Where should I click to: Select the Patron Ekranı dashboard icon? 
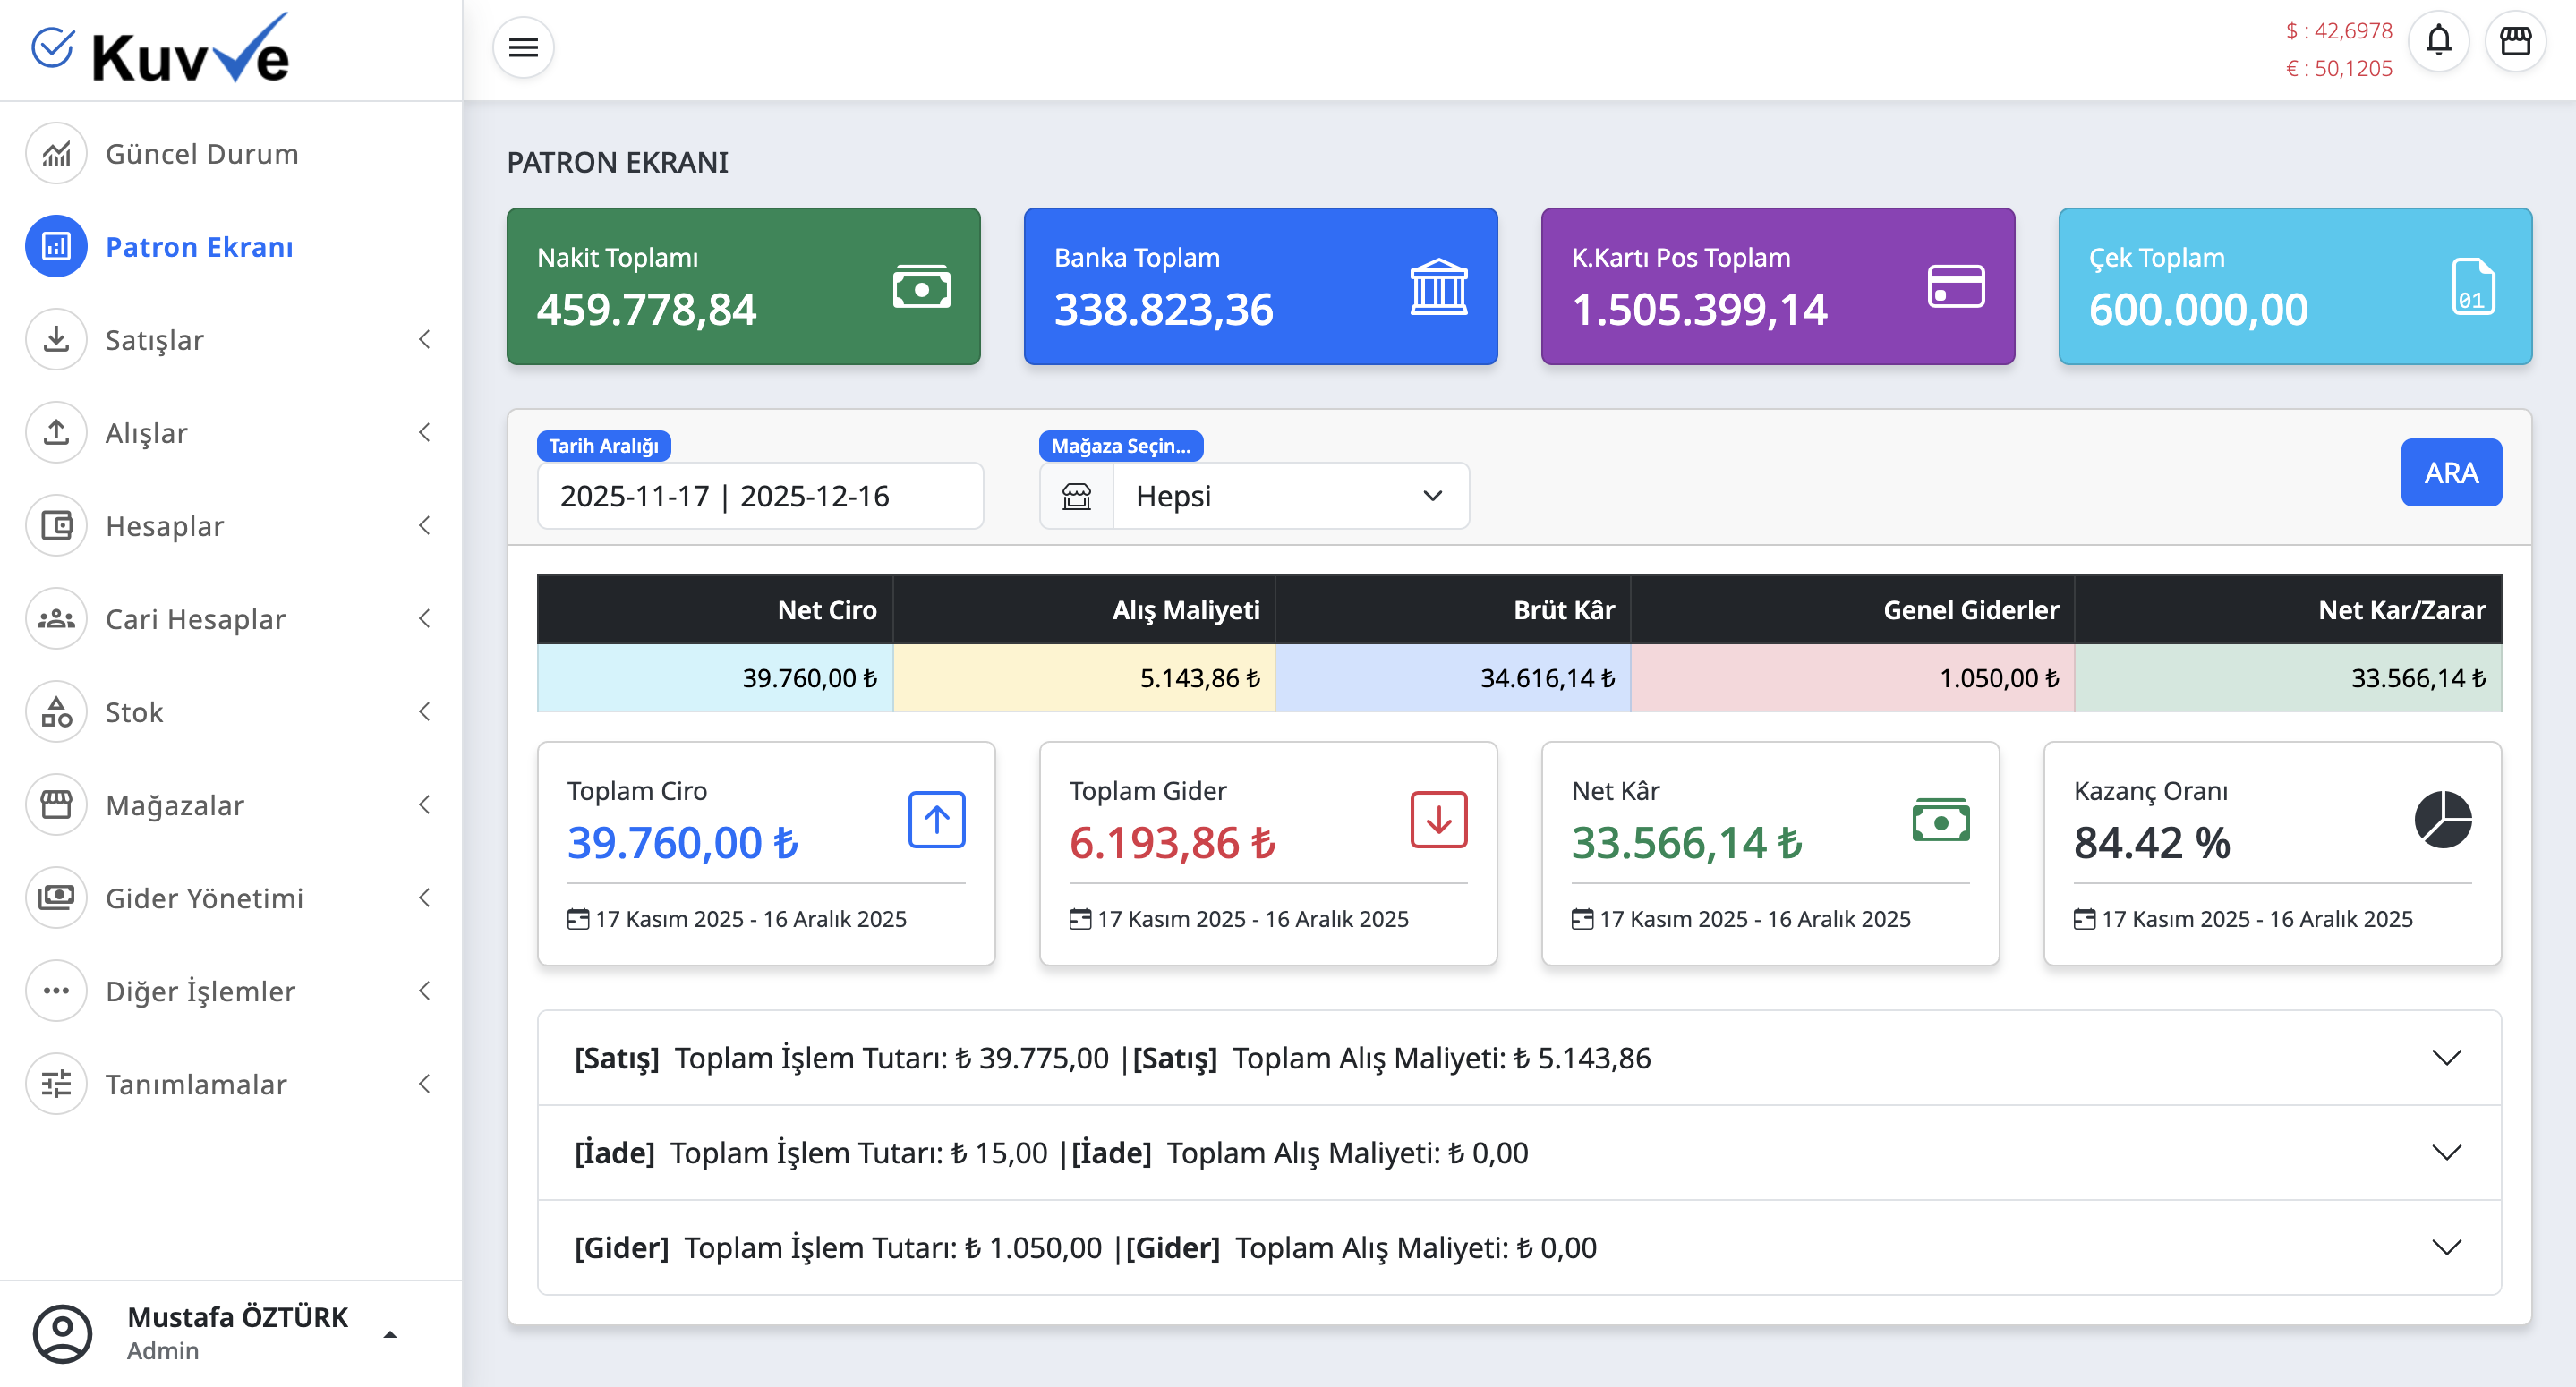56,246
